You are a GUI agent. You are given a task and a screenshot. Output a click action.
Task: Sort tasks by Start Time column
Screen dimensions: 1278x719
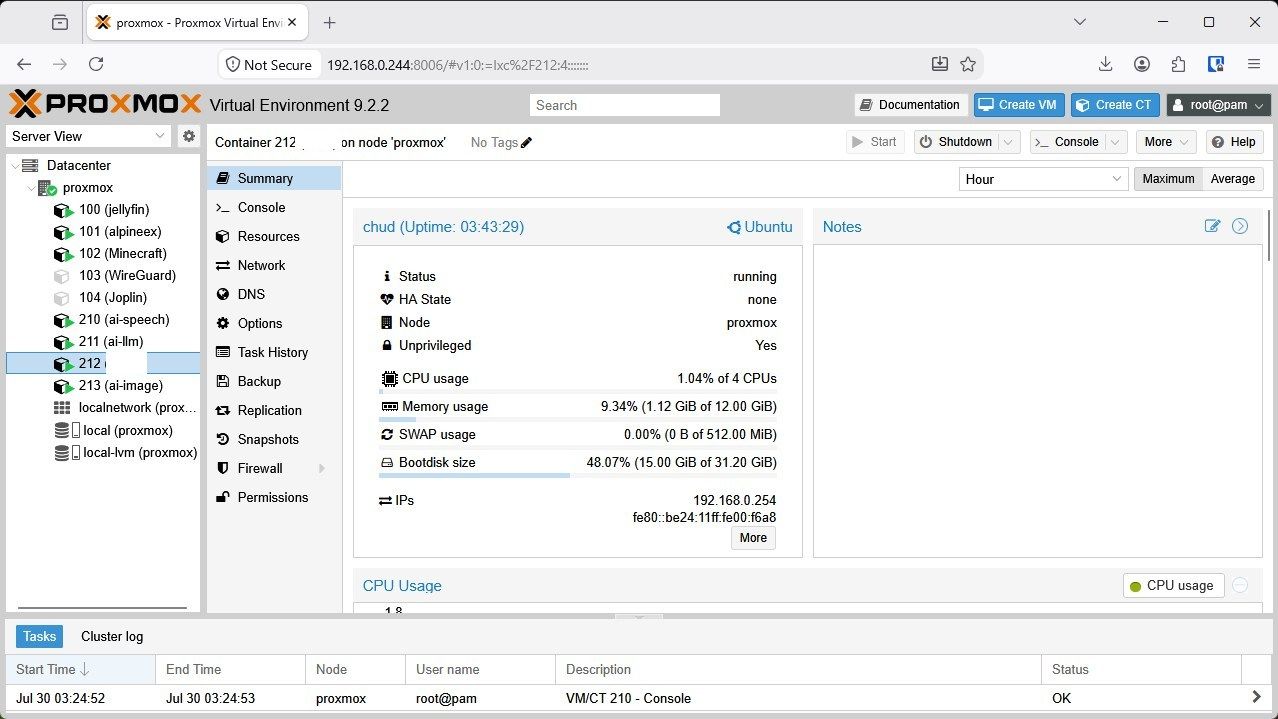click(x=80, y=669)
